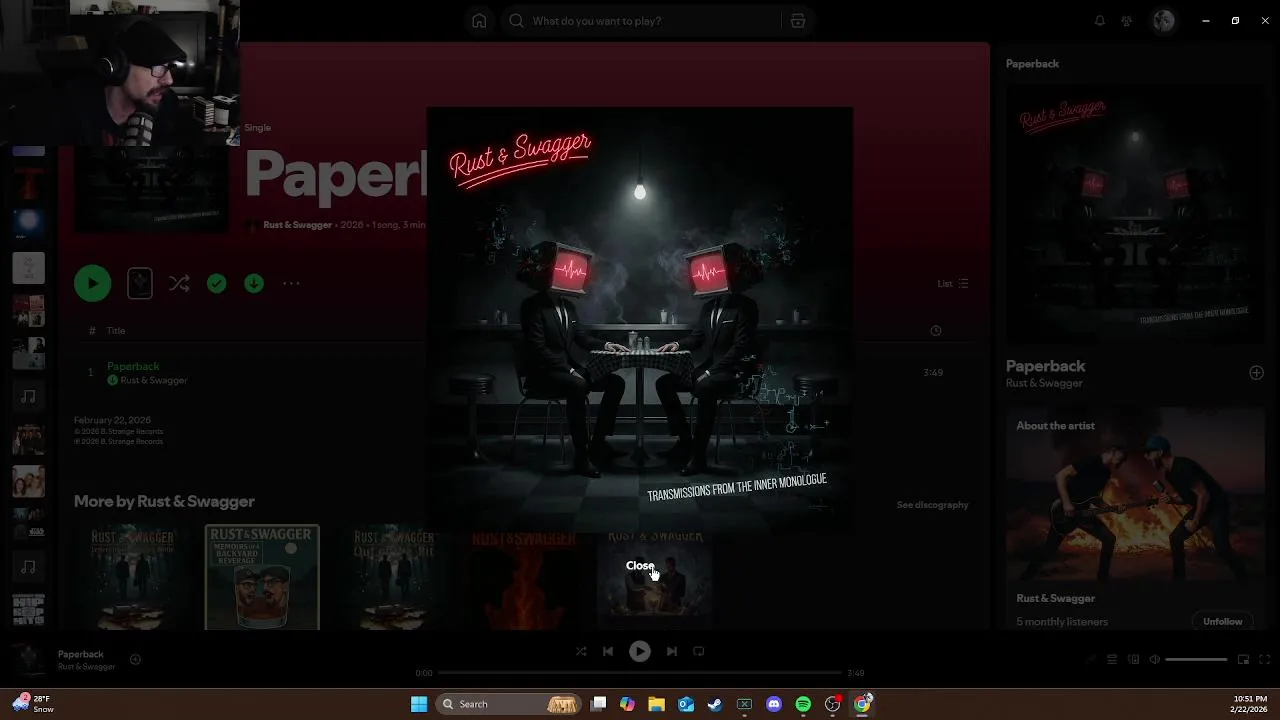Enable shuffle for the Paperback single
The height and width of the screenshot is (720, 1280).
(179, 284)
